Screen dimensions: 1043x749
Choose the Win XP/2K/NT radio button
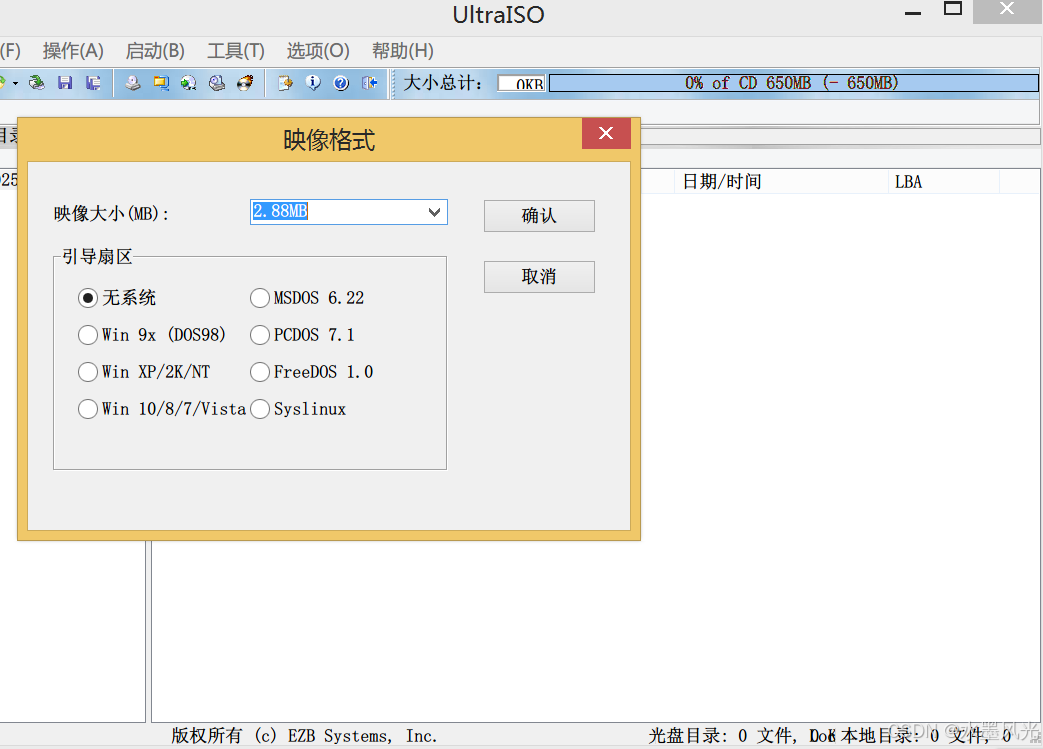144,372
